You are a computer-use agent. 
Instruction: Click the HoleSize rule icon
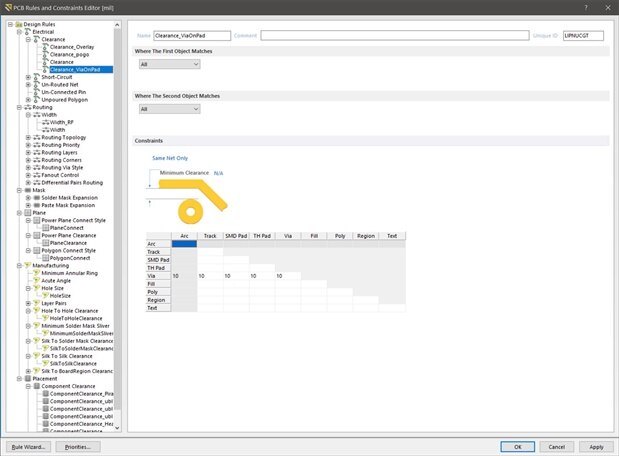pyautogui.click(x=45, y=295)
